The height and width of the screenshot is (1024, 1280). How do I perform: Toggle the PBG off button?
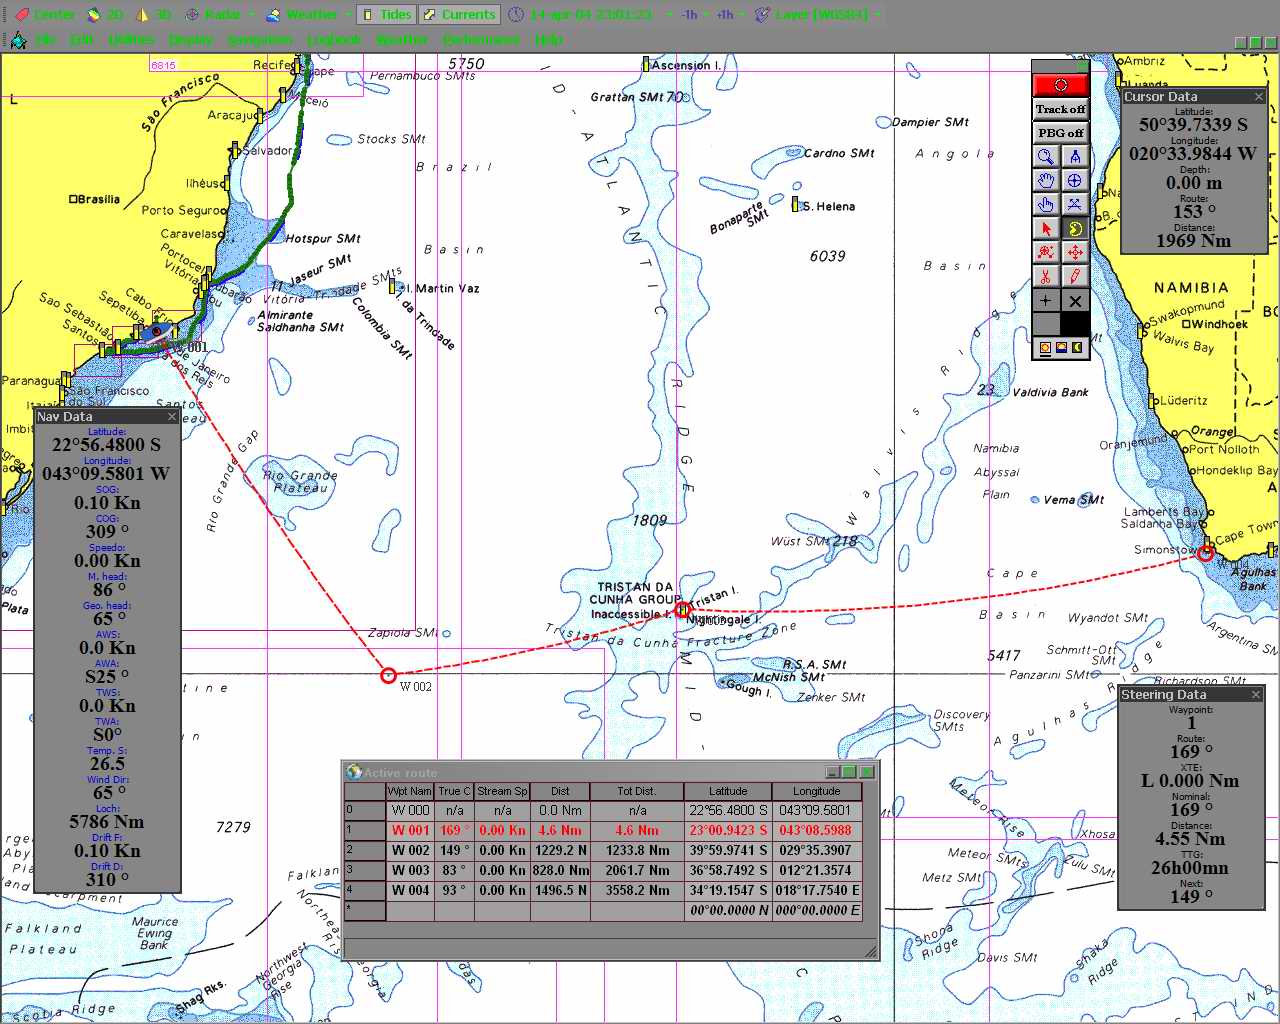pos(1060,133)
